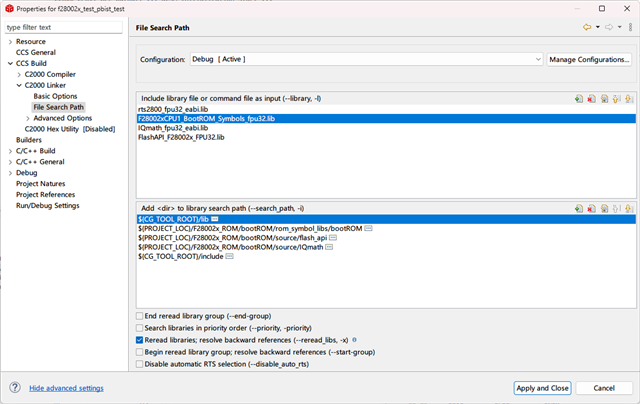
Task: Select Basic Options in the tree
Action: tap(55, 96)
